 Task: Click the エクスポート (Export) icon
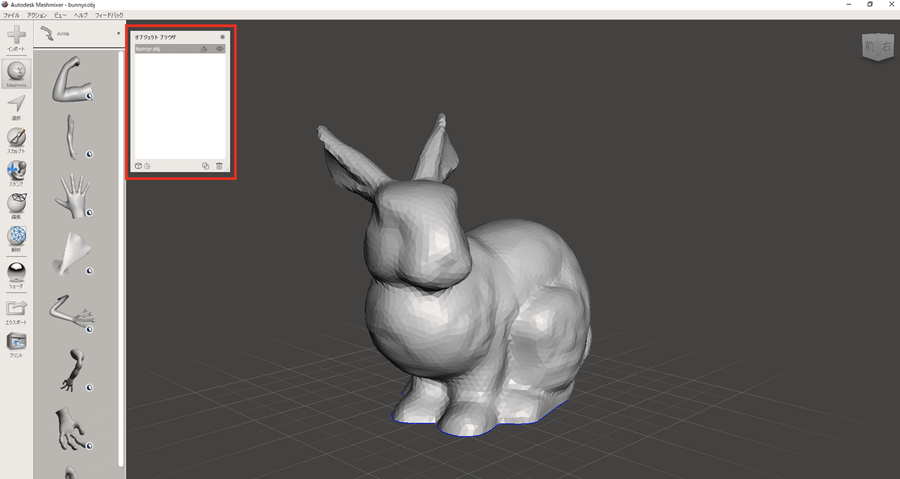pos(16,308)
